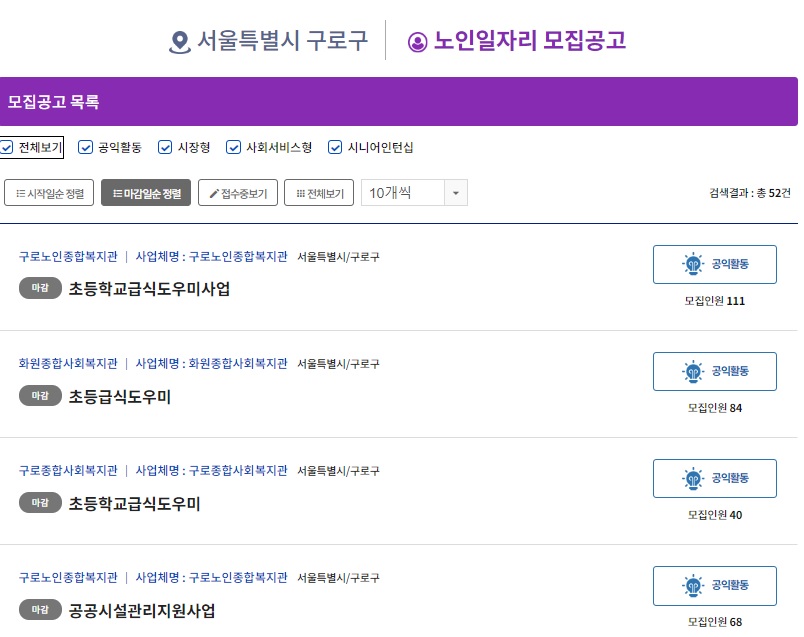Click the 검색결과 : 총 52건 text

tap(750, 193)
